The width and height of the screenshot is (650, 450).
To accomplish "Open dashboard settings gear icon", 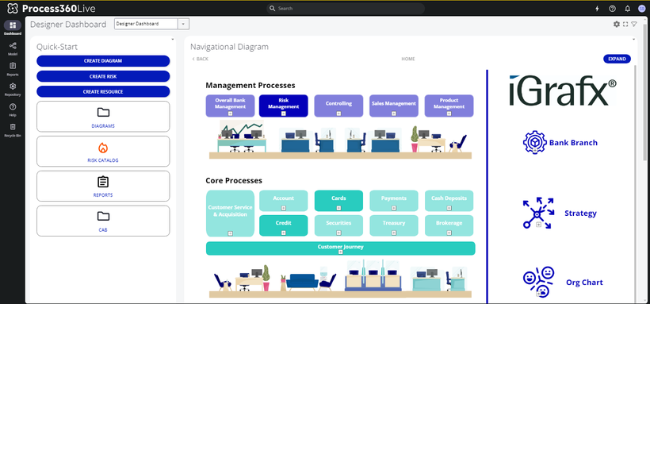I will [616, 24].
